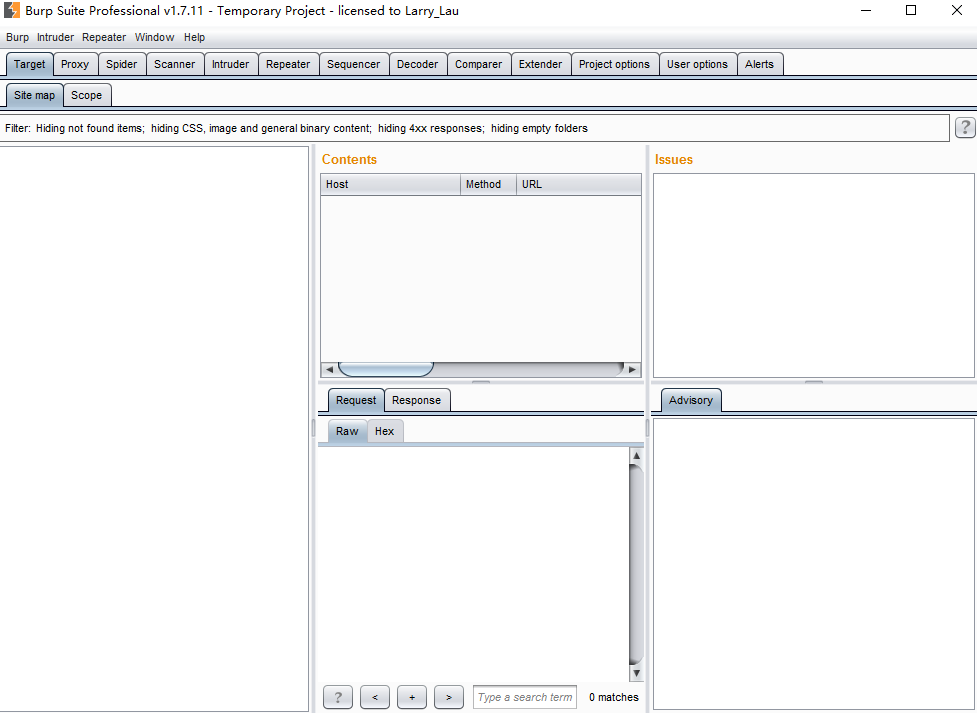Click the request pane scroll up arrow
This screenshot has height=713, width=977.
click(x=636, y=456)
